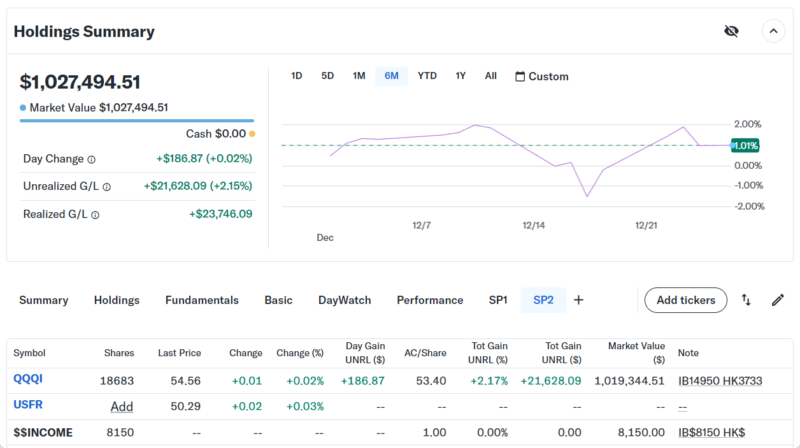Image resolution: width=800 pixels, height=448 pixels.
Task: Toggle hide portfolio values eye icon
Action: (x=731, y=31)
